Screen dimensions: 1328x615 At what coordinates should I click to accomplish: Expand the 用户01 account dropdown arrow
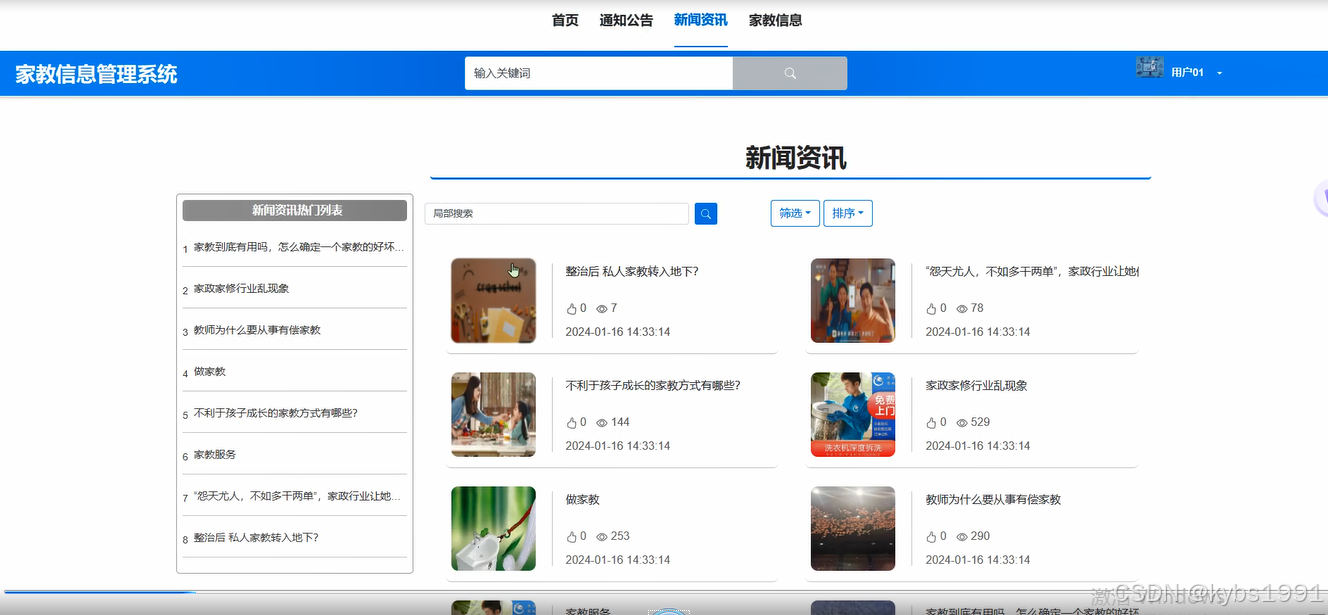coord(1220,73)
